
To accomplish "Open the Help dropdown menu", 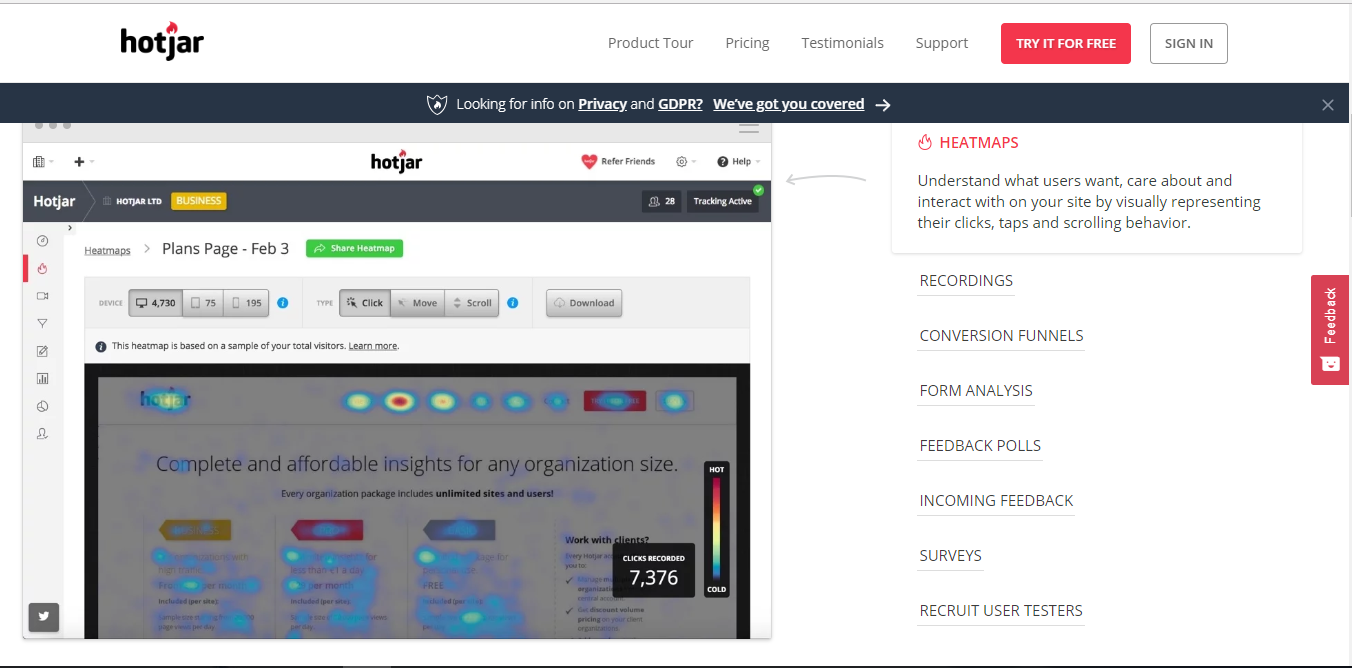I will point(738,161).
